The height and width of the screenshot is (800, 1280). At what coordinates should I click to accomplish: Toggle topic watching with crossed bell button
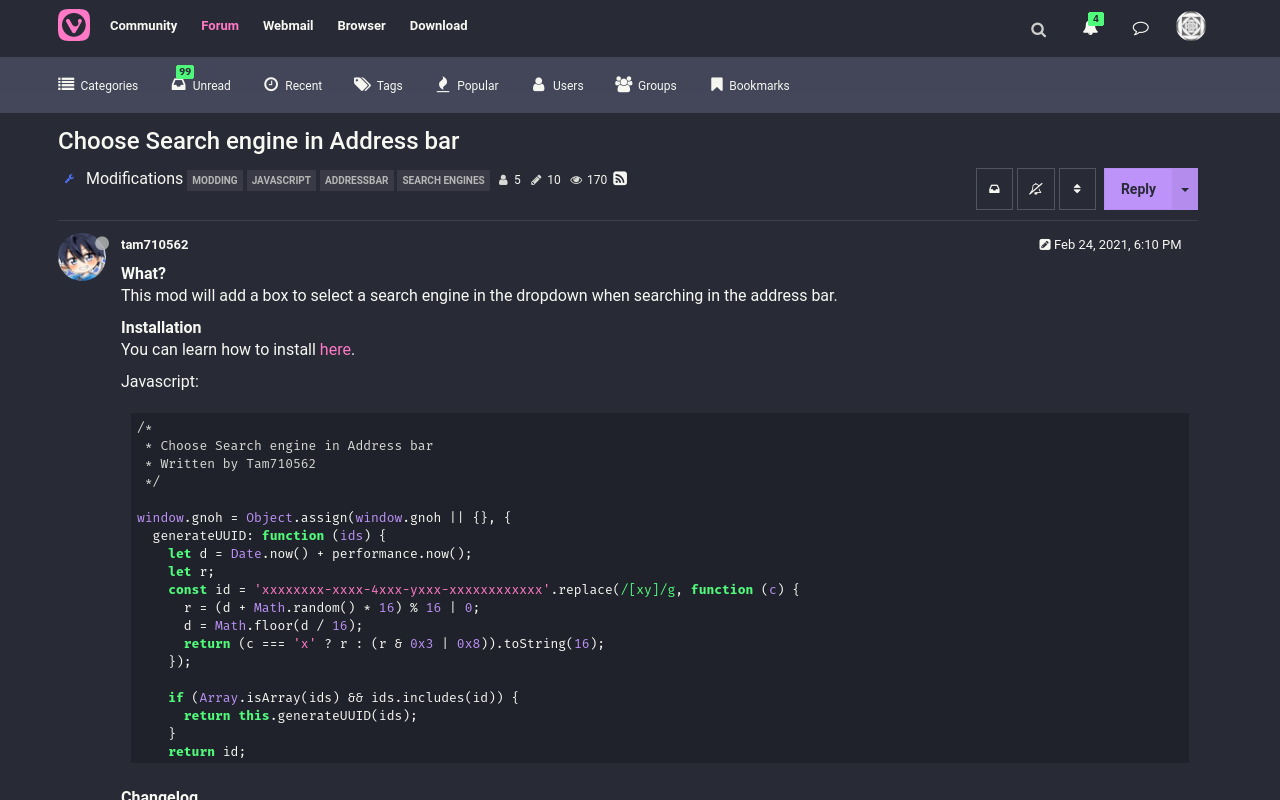point(1036,189)
